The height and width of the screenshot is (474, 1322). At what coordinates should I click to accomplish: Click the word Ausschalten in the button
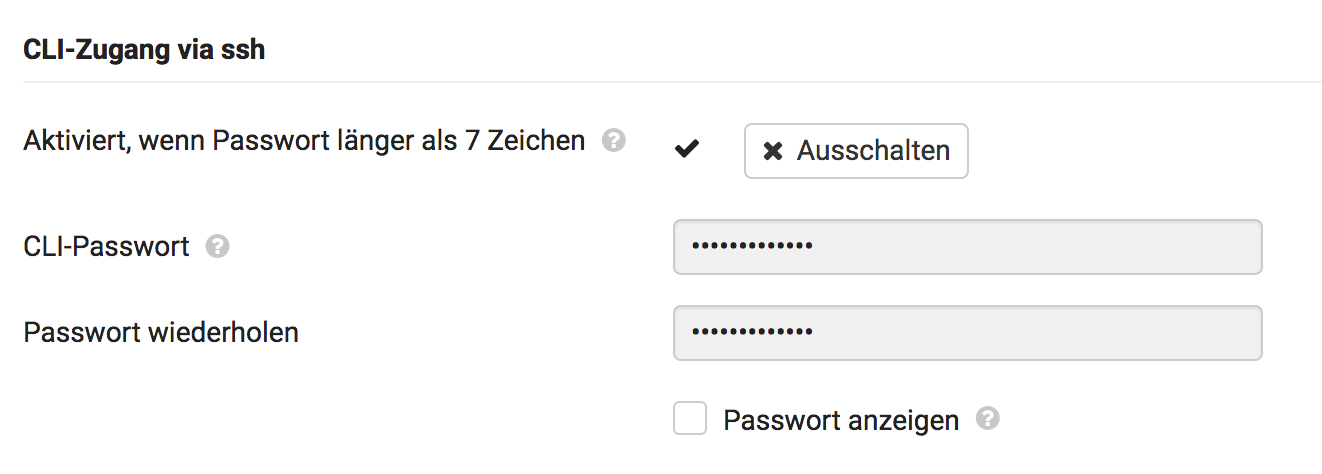tap(872, 151)
